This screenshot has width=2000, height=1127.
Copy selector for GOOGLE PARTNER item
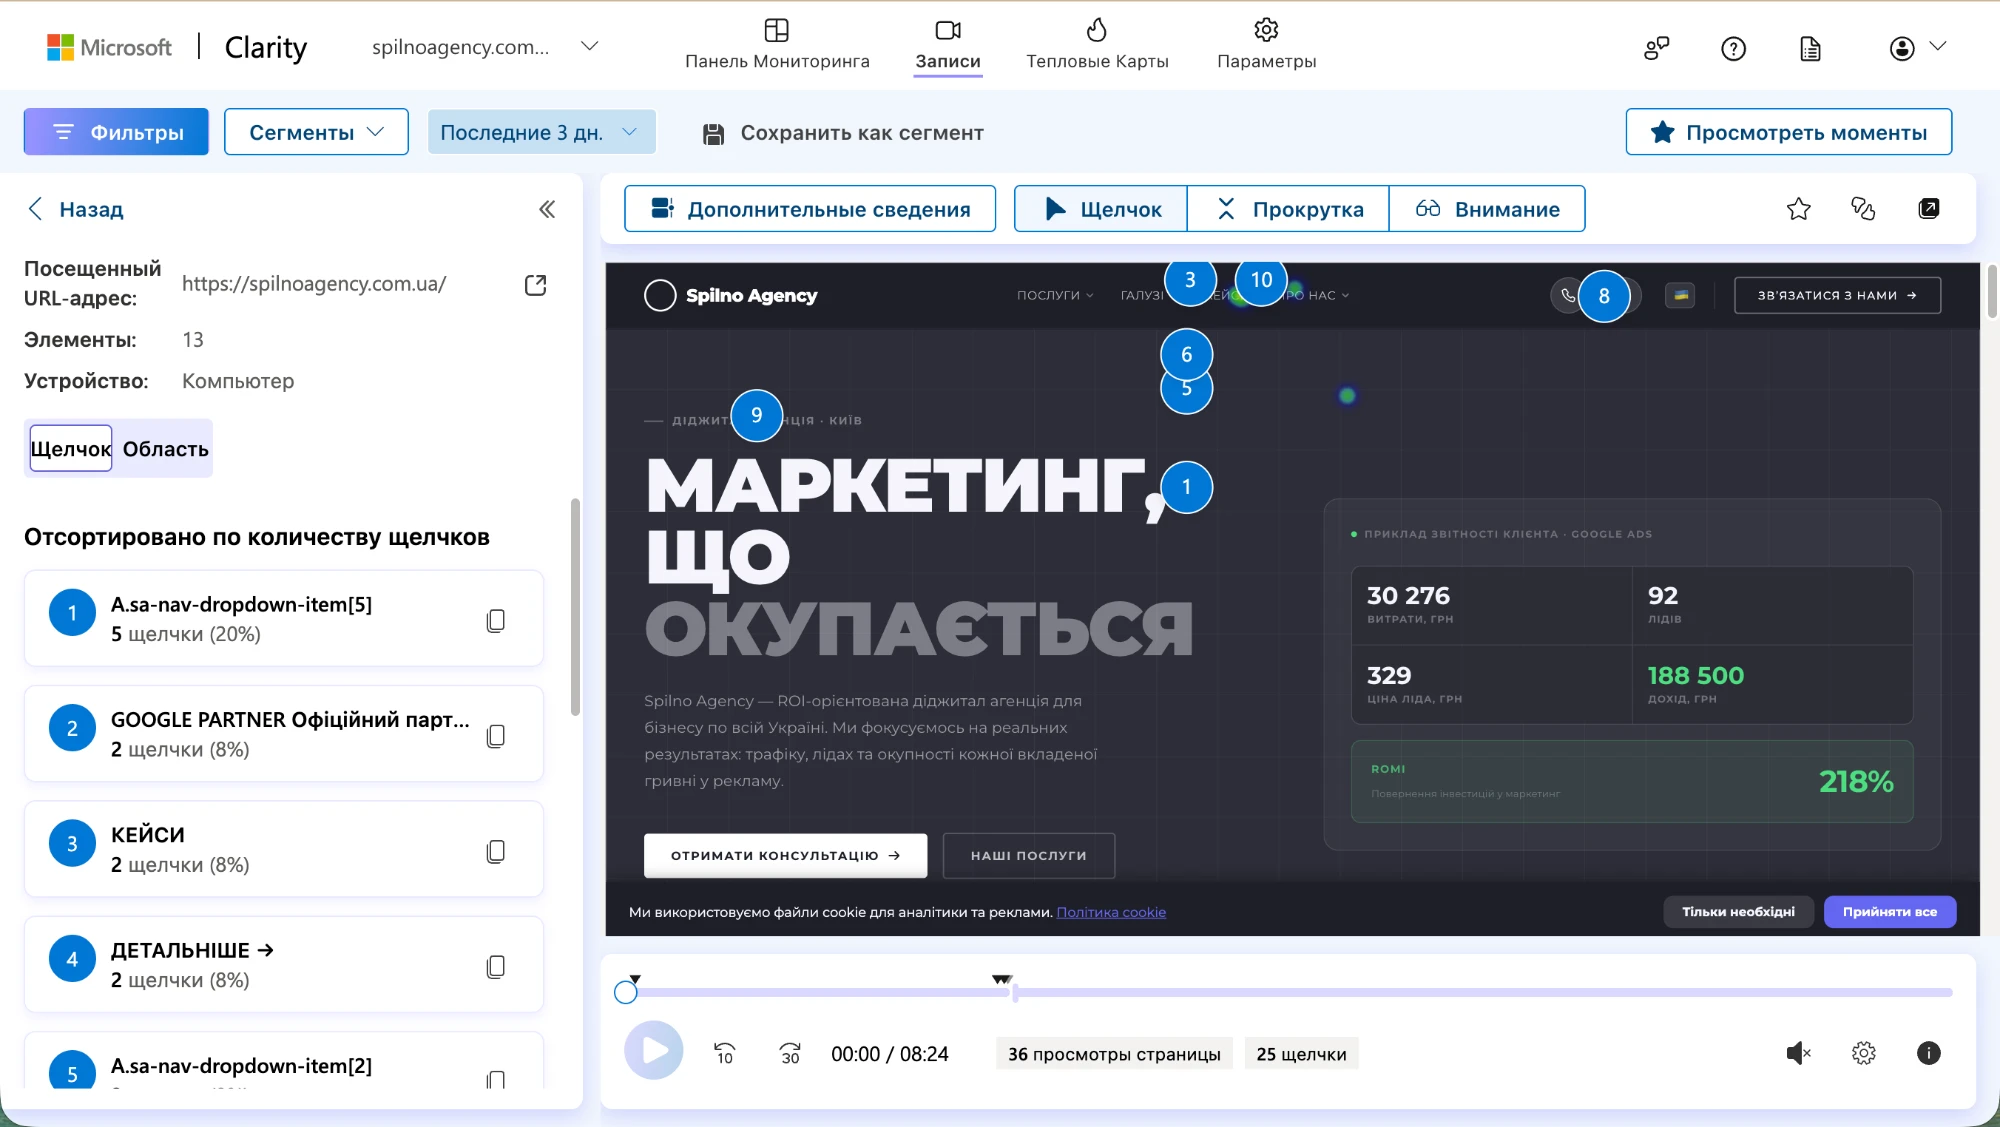point(496,735)
